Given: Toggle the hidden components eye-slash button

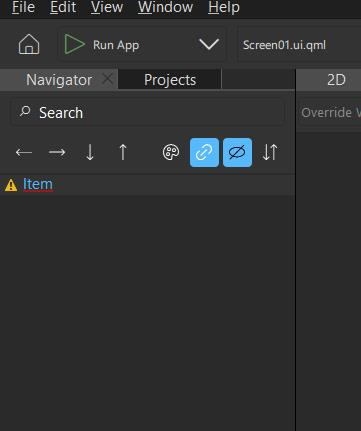Looking at the screenshot, I should [237, 153].
